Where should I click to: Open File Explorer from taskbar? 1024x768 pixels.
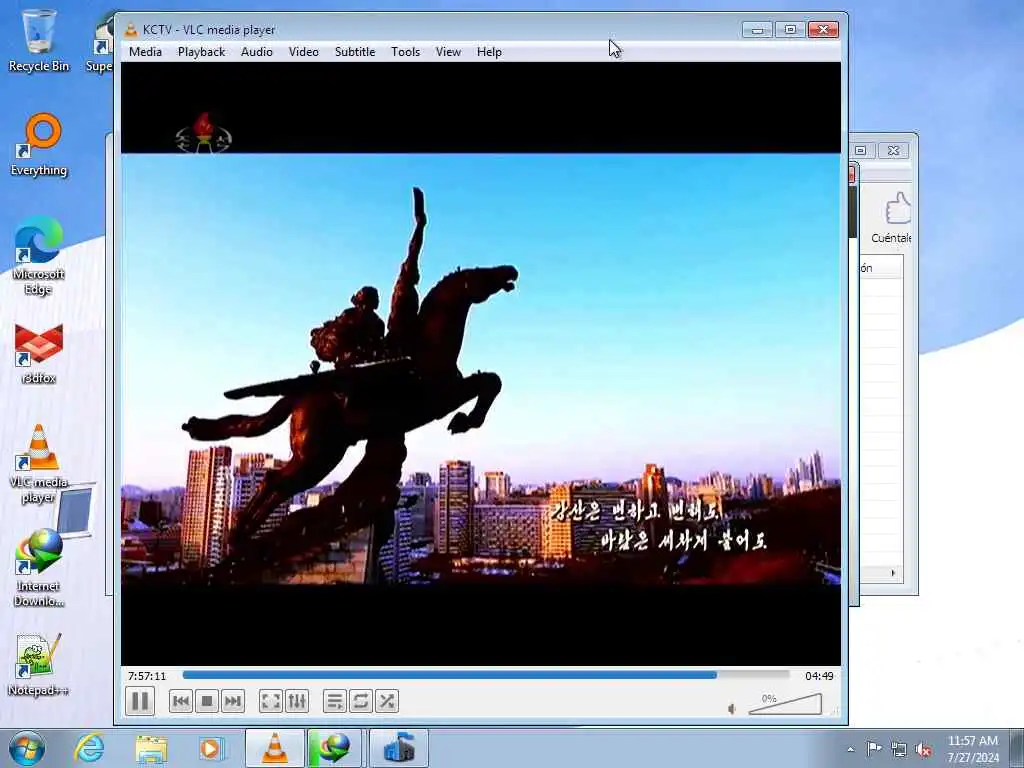[151, 748]
